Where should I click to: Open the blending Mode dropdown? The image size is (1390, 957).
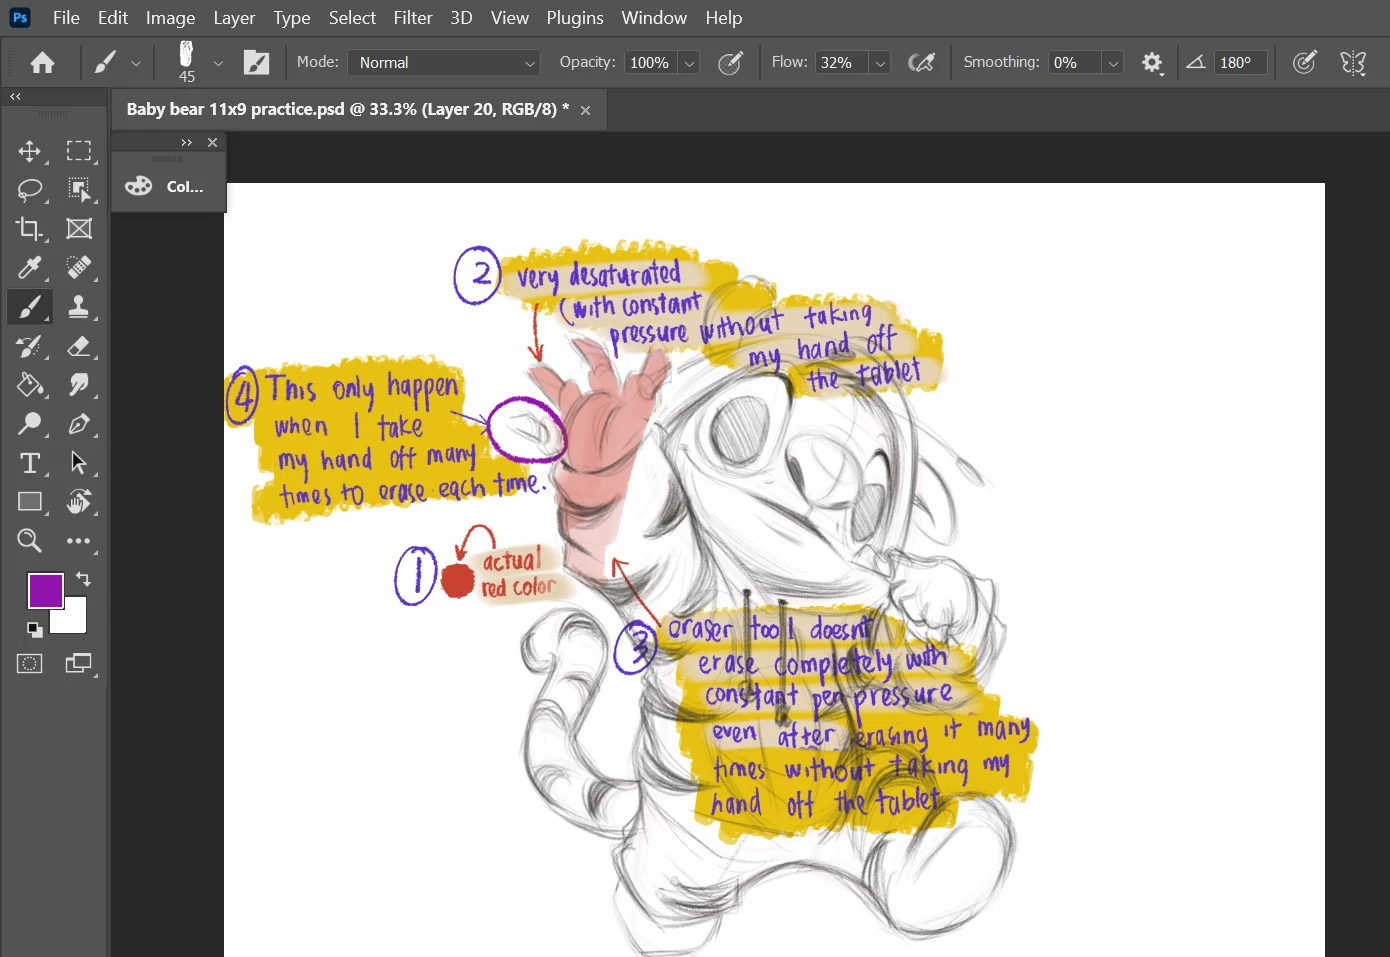(444, 63)
